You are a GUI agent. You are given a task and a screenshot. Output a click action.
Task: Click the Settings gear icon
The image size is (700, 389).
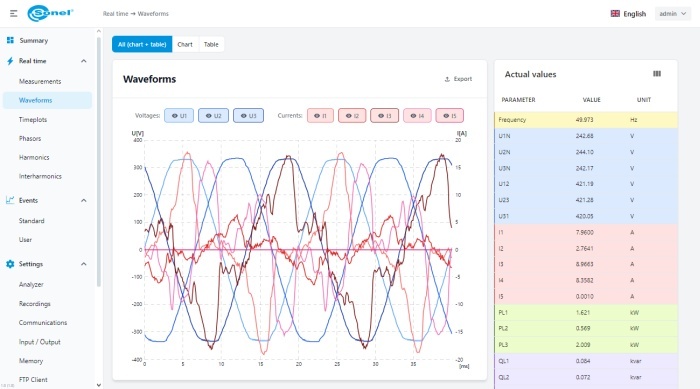tap(10, 264)
